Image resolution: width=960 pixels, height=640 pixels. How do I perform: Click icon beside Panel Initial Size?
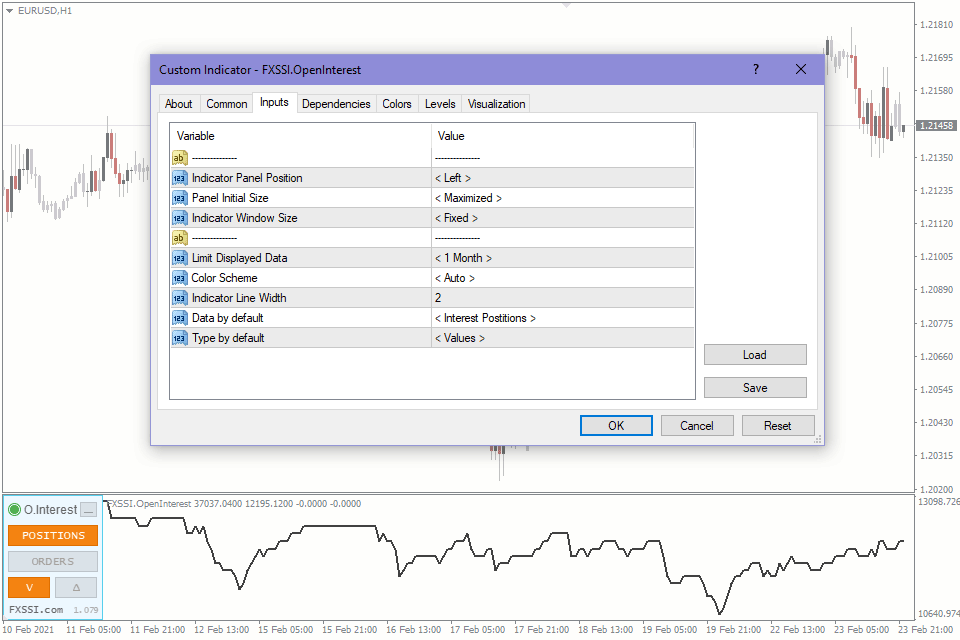point(179,198)
